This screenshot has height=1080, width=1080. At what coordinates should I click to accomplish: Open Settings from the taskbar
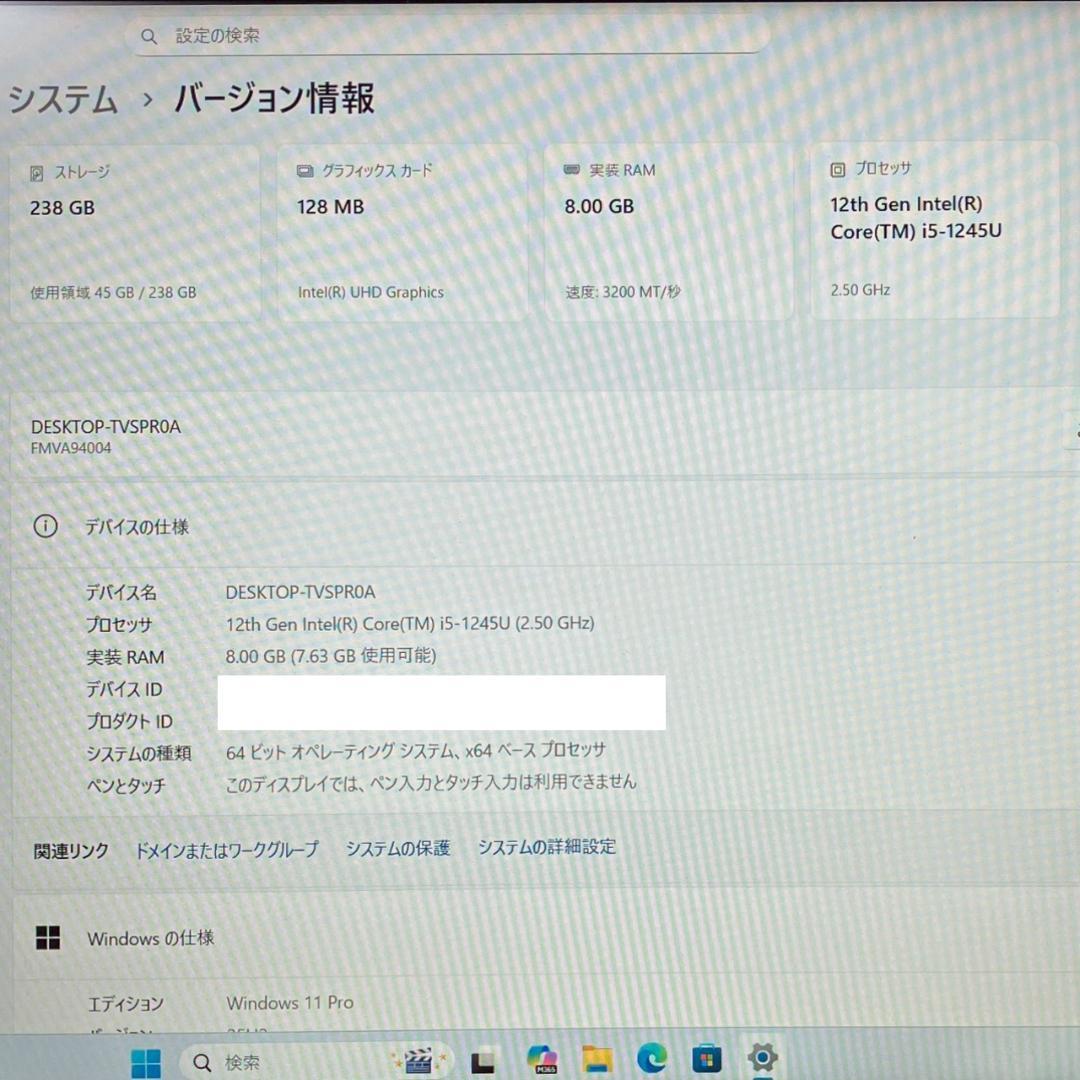(762, 1058)
